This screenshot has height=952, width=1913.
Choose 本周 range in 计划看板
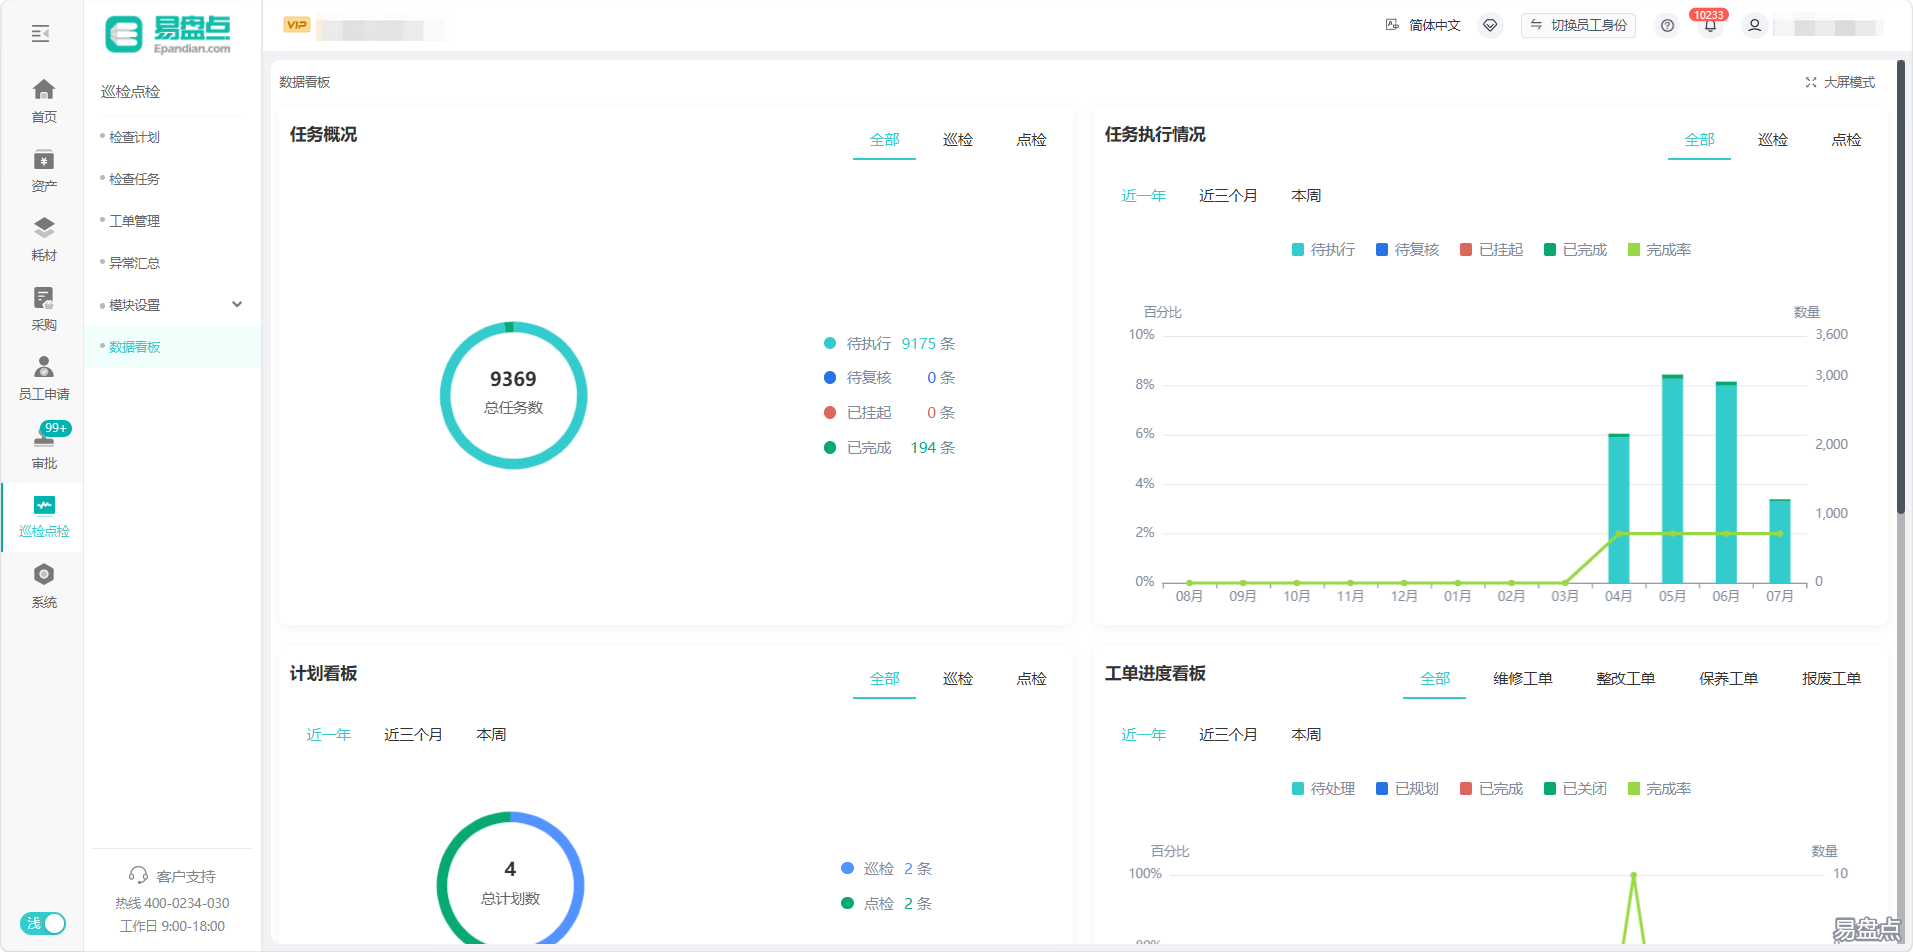coord(491,735)
